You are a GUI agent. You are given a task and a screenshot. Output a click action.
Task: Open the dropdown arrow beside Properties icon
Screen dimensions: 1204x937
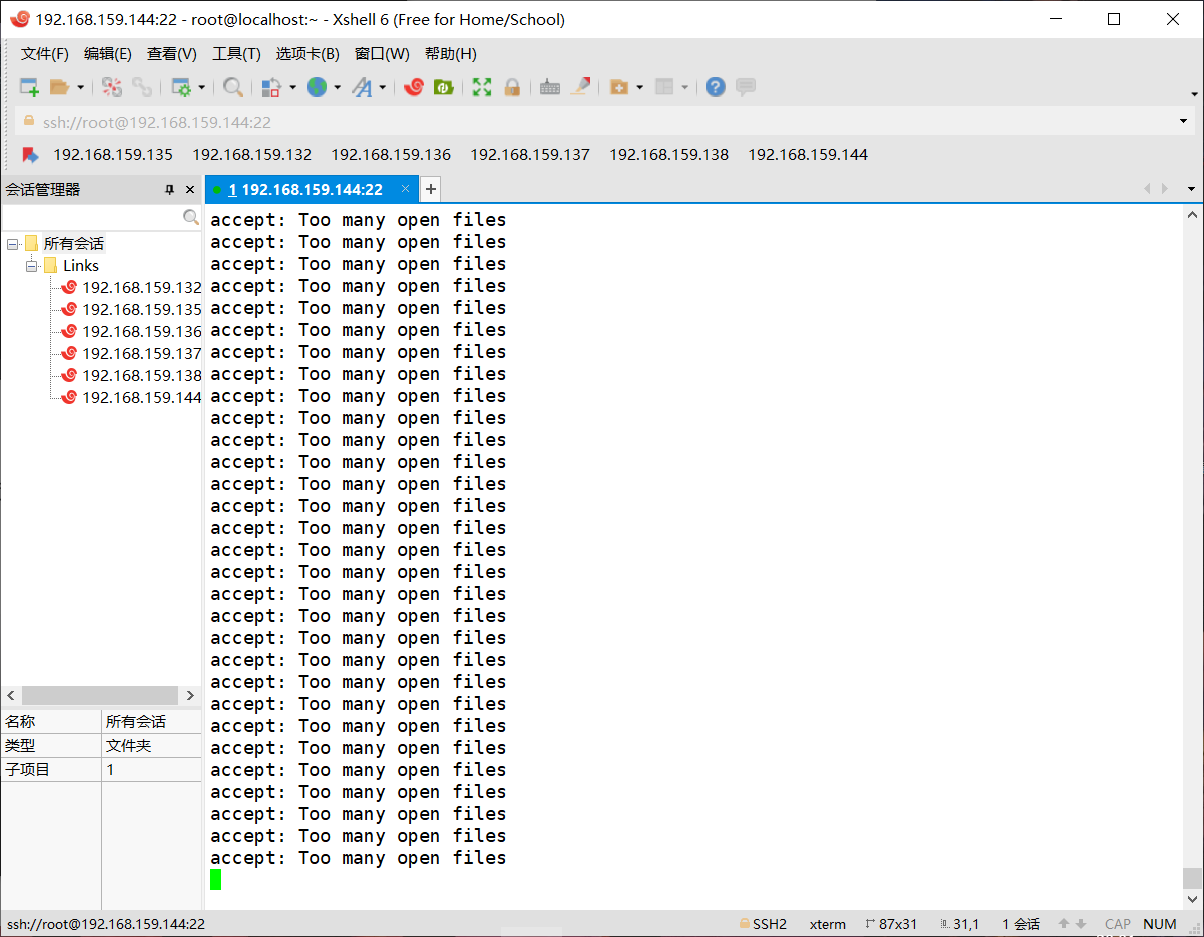click(201, 87)
